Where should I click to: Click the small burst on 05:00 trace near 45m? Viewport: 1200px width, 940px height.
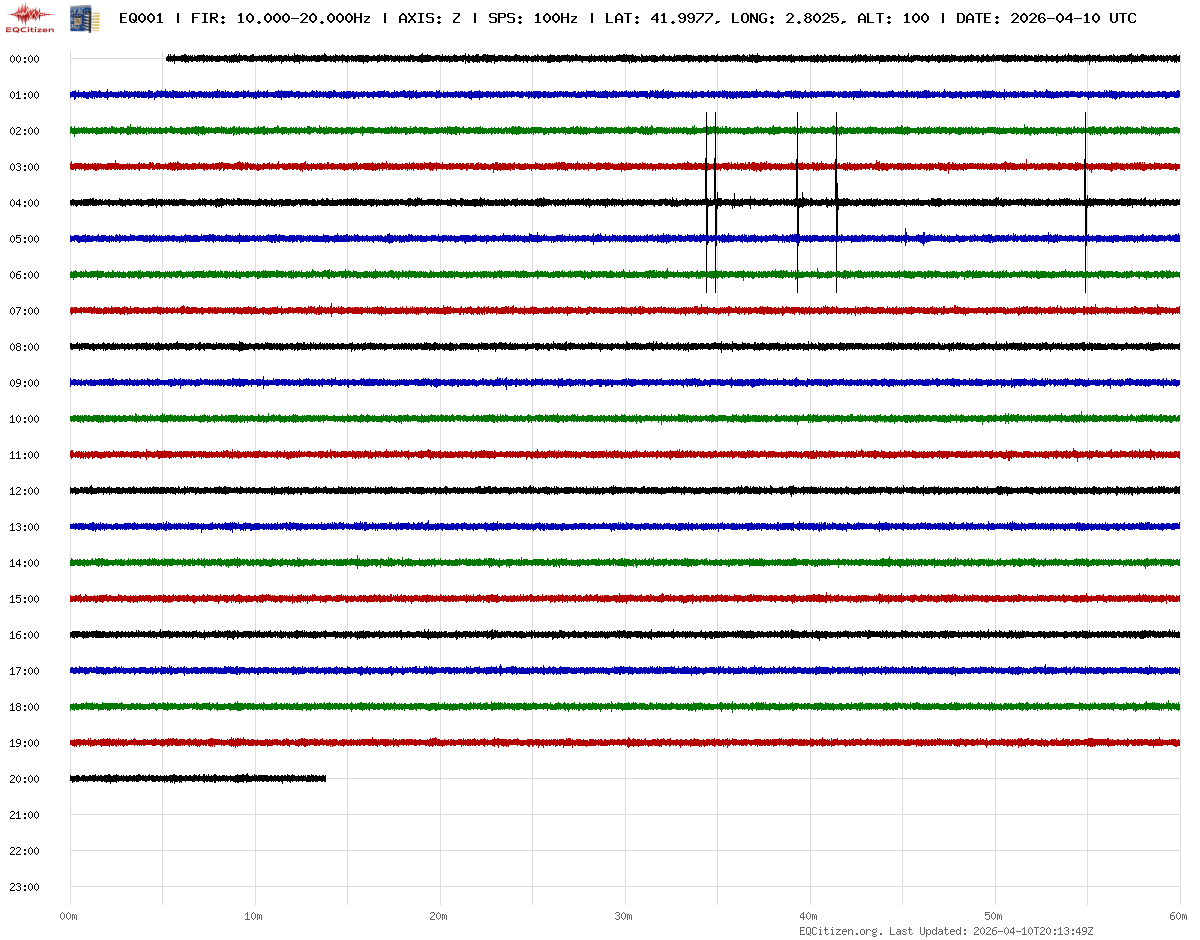[x=906, y=238]
